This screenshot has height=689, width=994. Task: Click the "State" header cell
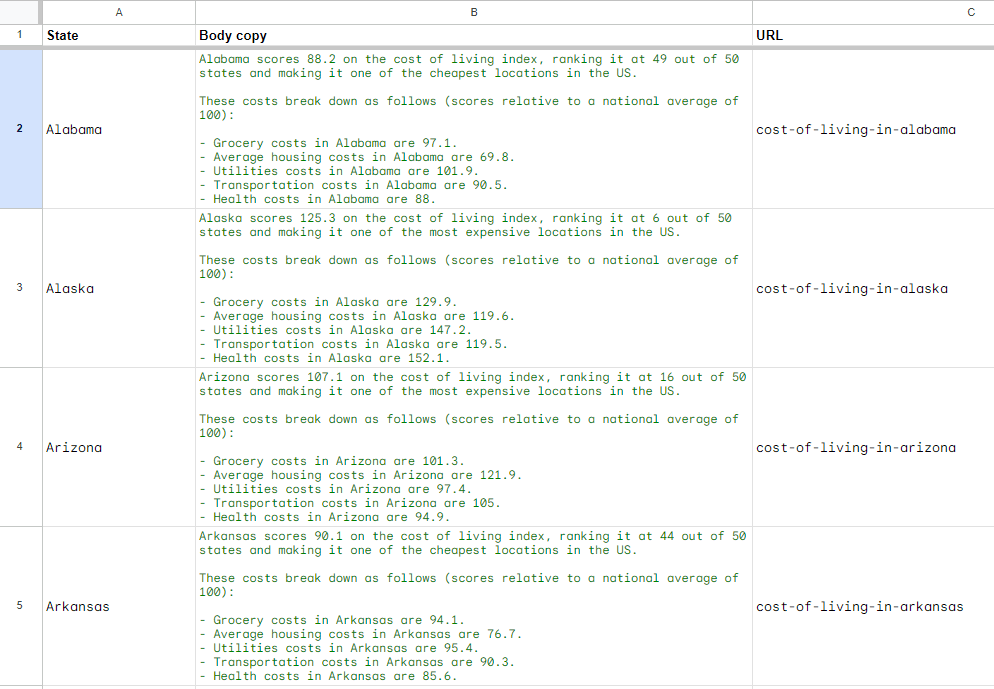119,36
